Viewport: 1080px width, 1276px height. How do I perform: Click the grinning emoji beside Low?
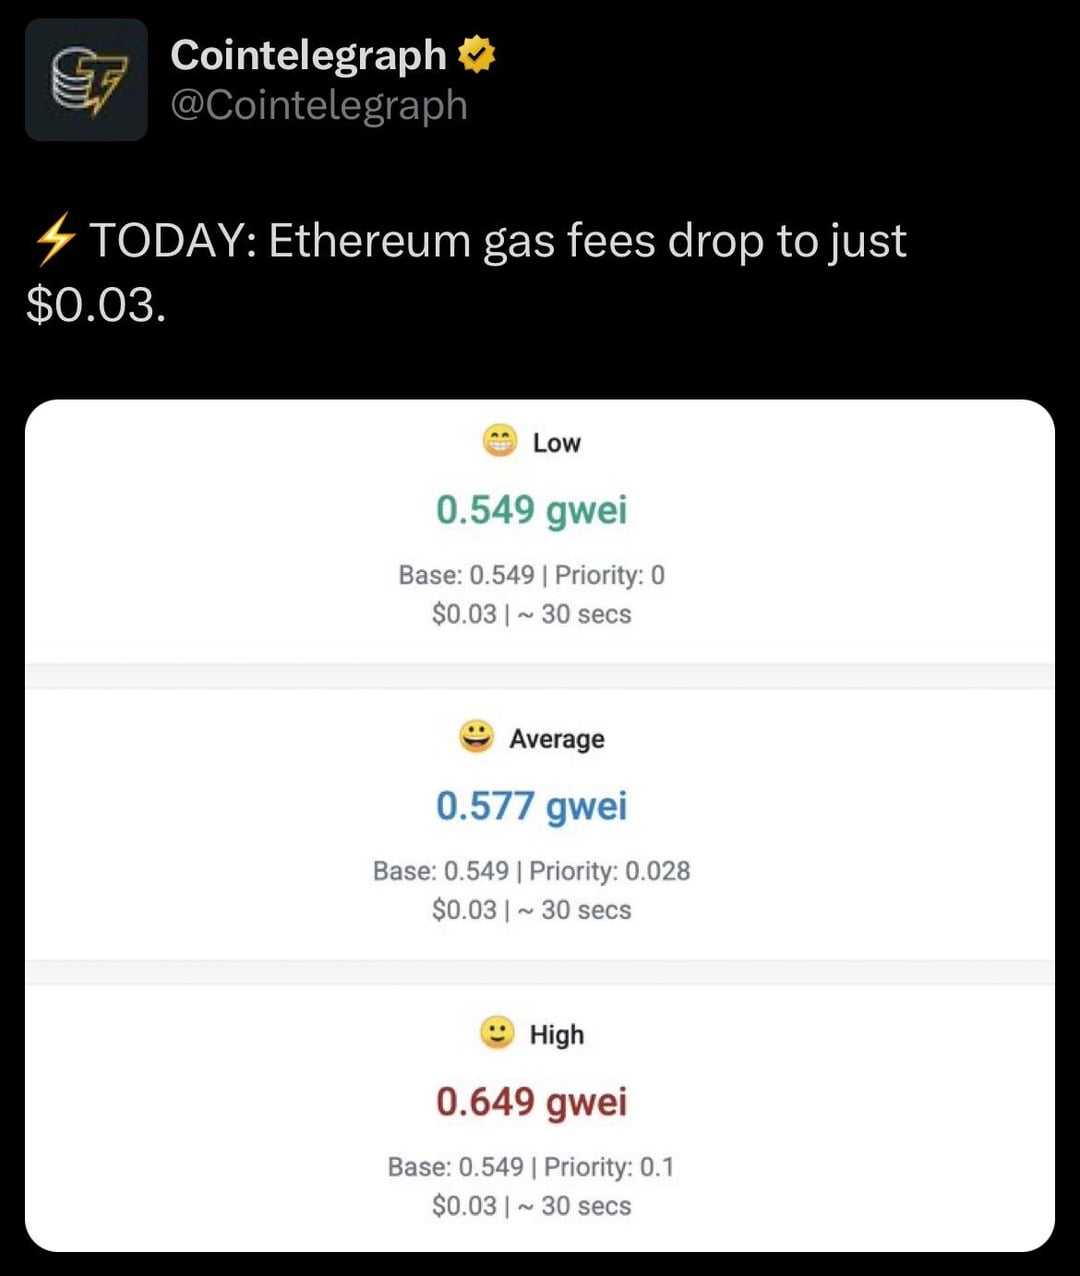[x=500, y=440]
